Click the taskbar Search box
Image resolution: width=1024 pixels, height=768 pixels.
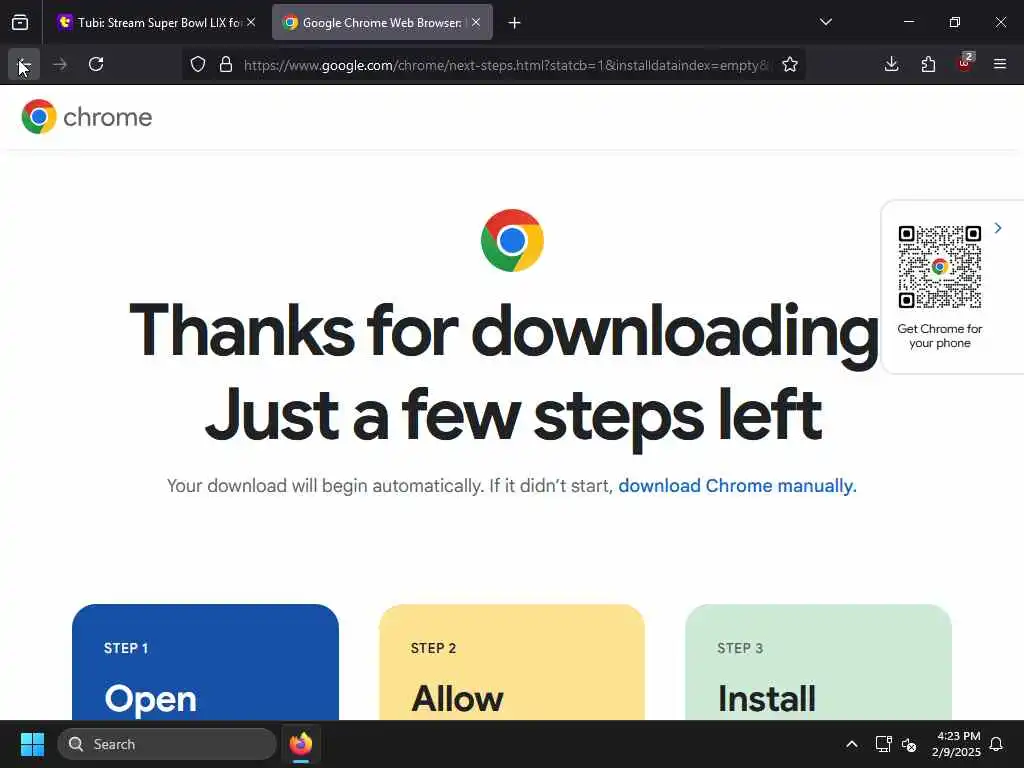(167, 744)
